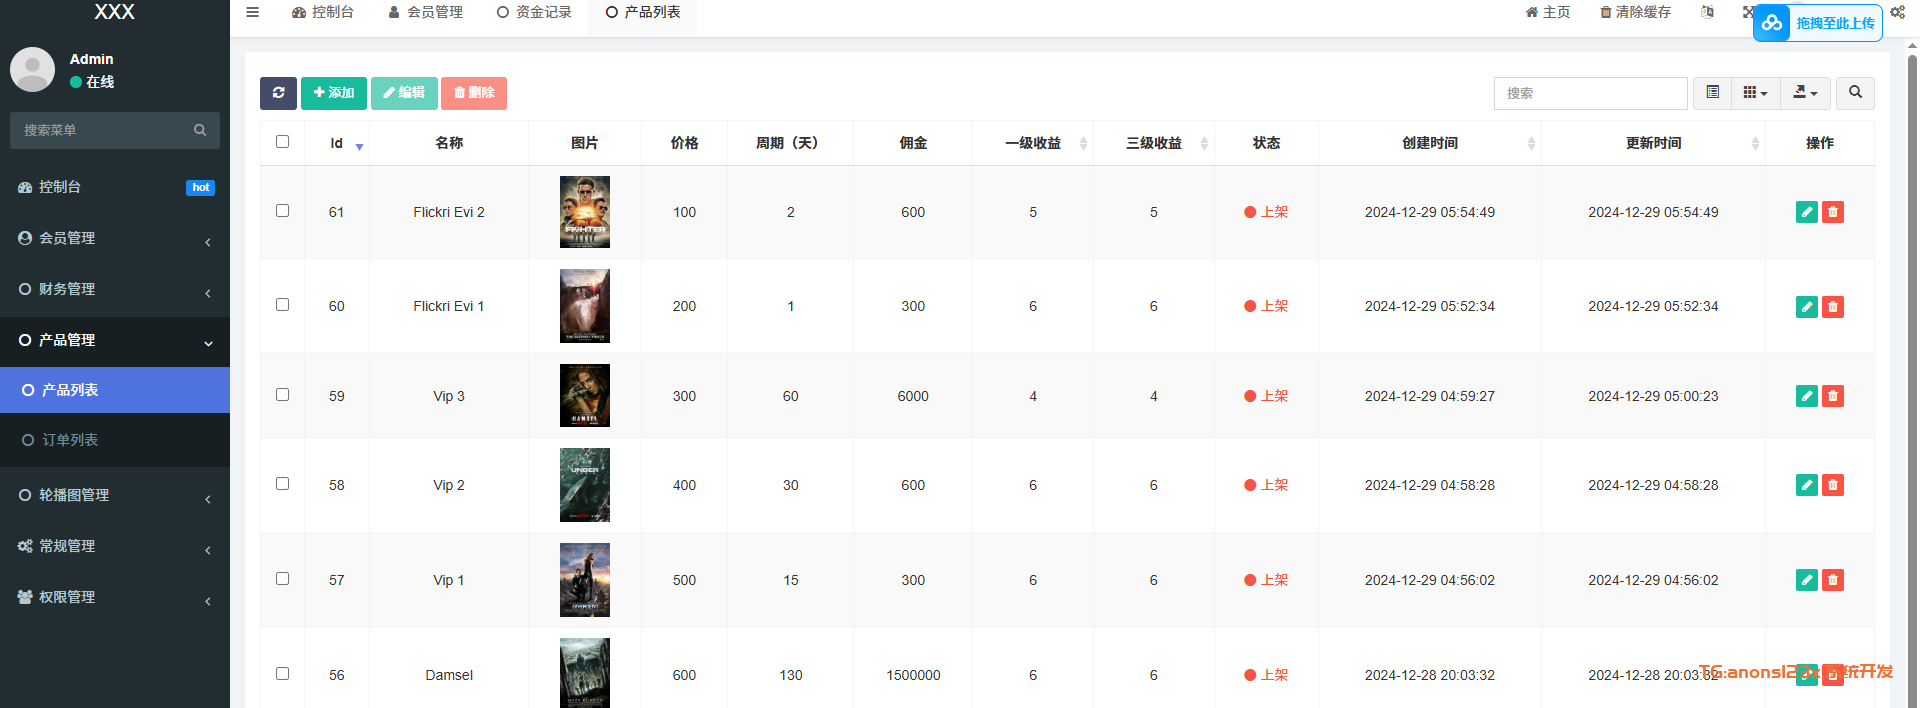The image size is (1920, 708).
Task: Click the language translate icon in top bar
Action: 1708,12
